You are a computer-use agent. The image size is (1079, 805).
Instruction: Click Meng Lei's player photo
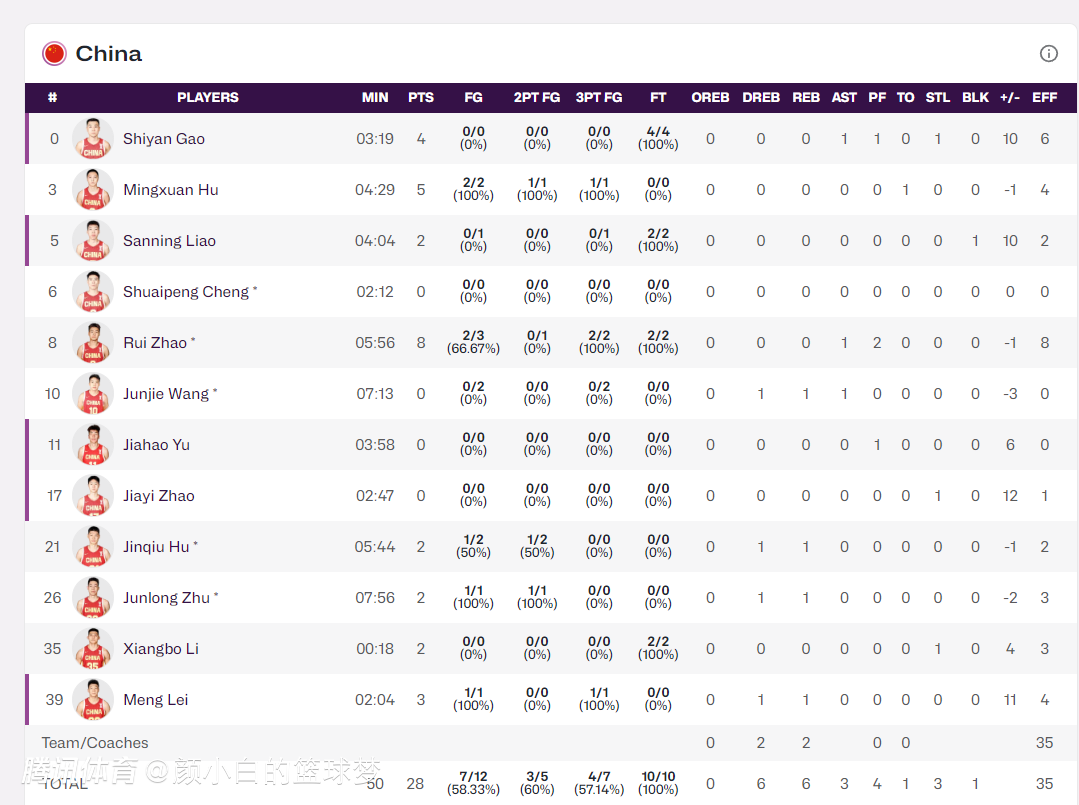pos(93,700)
